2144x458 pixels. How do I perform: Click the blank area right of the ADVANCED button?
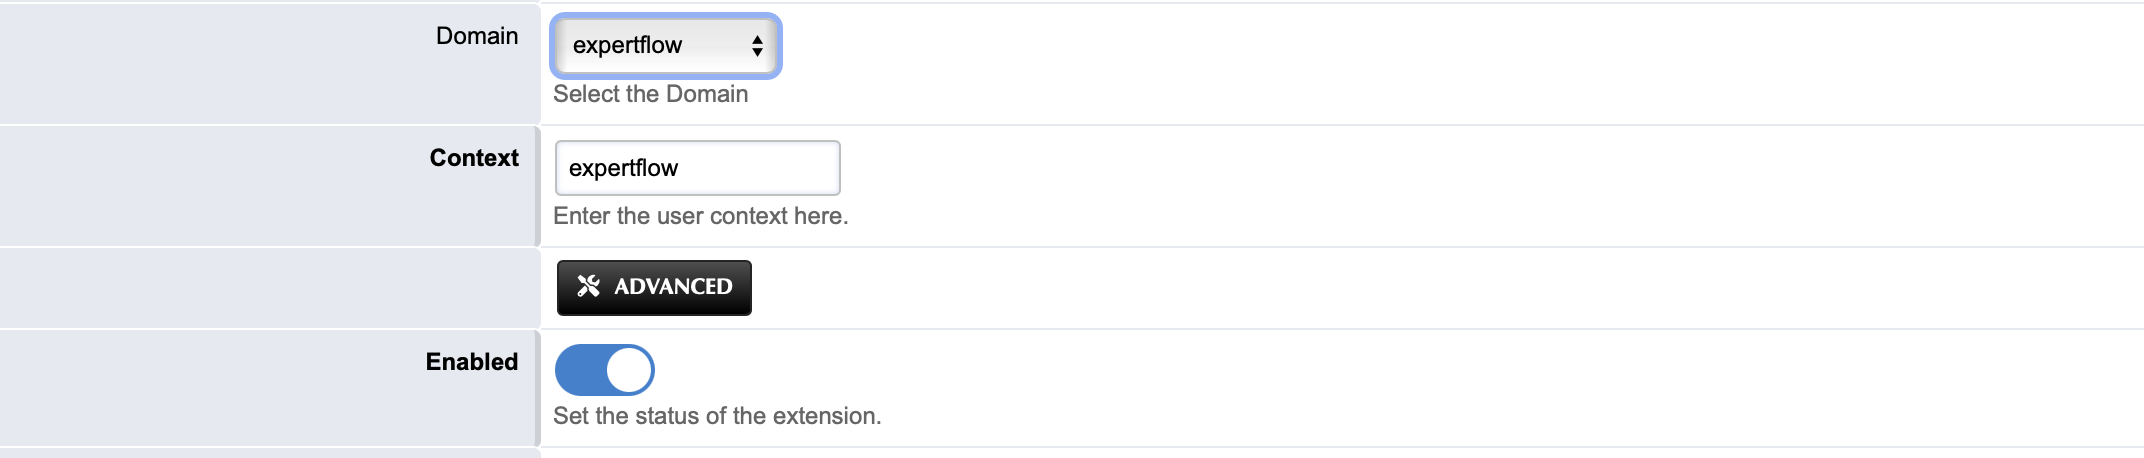1400,288
